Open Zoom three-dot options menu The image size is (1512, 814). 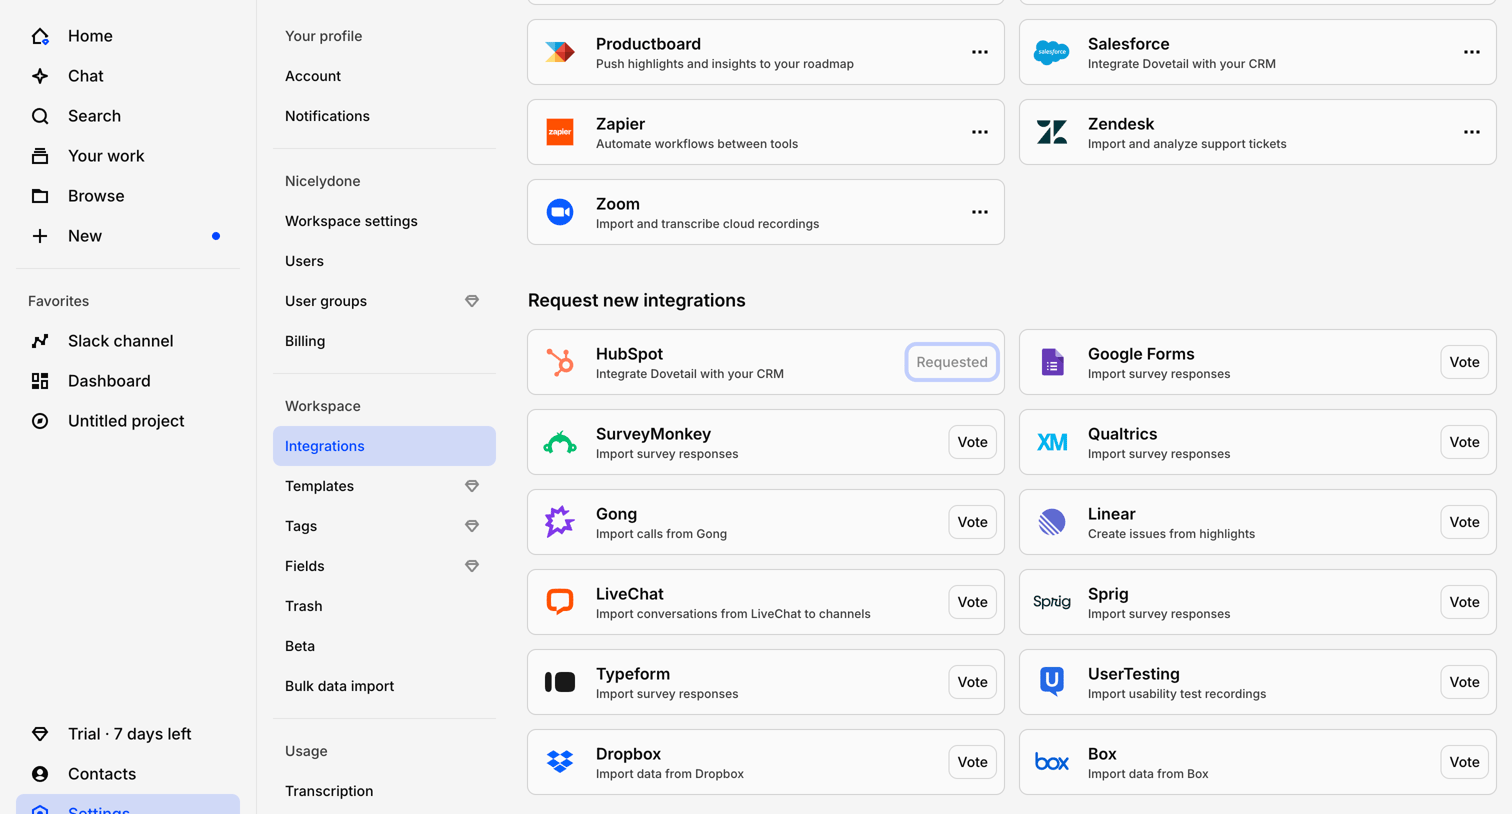pos(980,212)
